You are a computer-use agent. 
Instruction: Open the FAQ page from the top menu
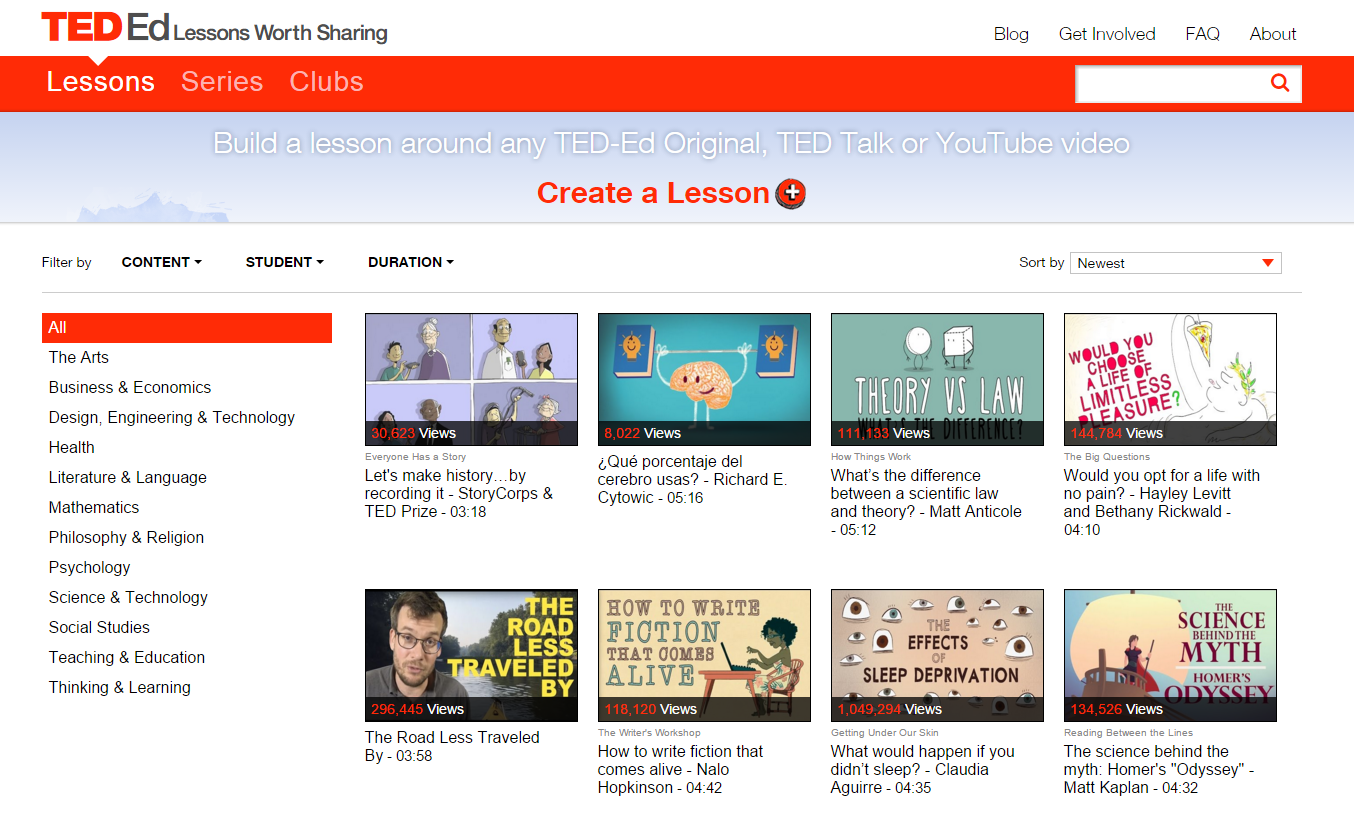[1201, 34]
